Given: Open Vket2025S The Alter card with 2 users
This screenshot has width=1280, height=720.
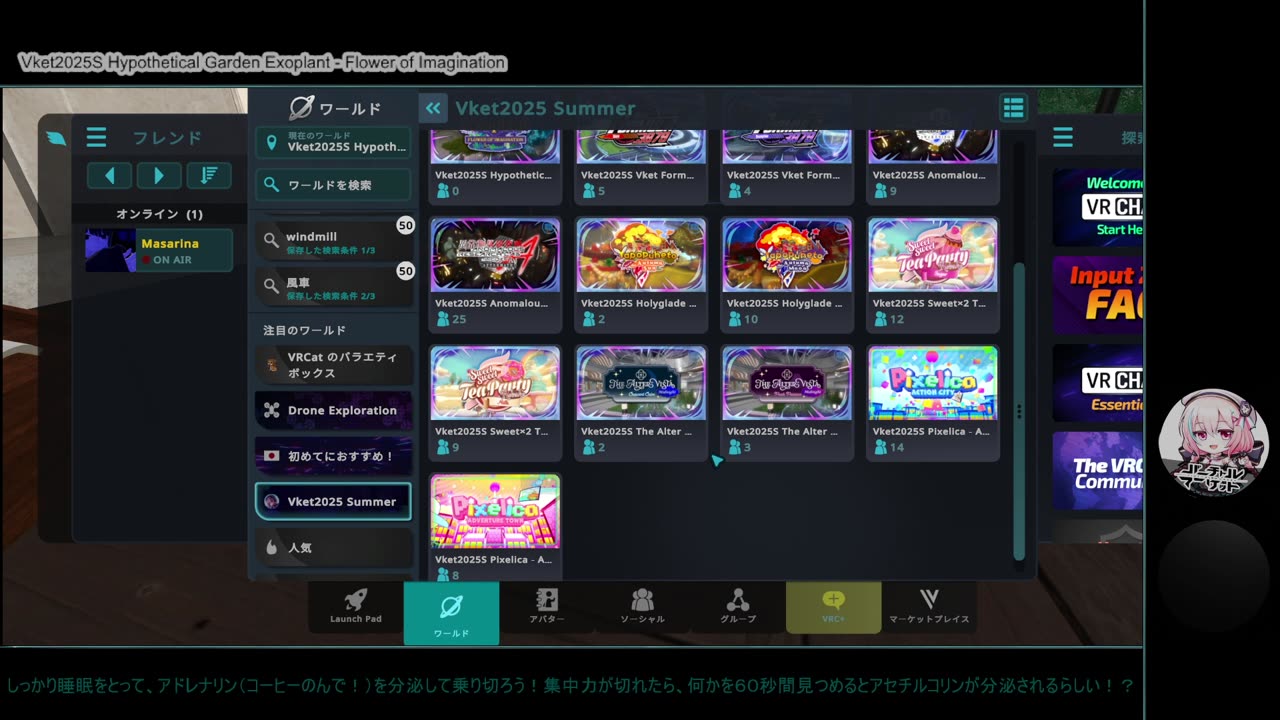Looking at the screenshot, I should pyautogui.click(x=641, y=402).
